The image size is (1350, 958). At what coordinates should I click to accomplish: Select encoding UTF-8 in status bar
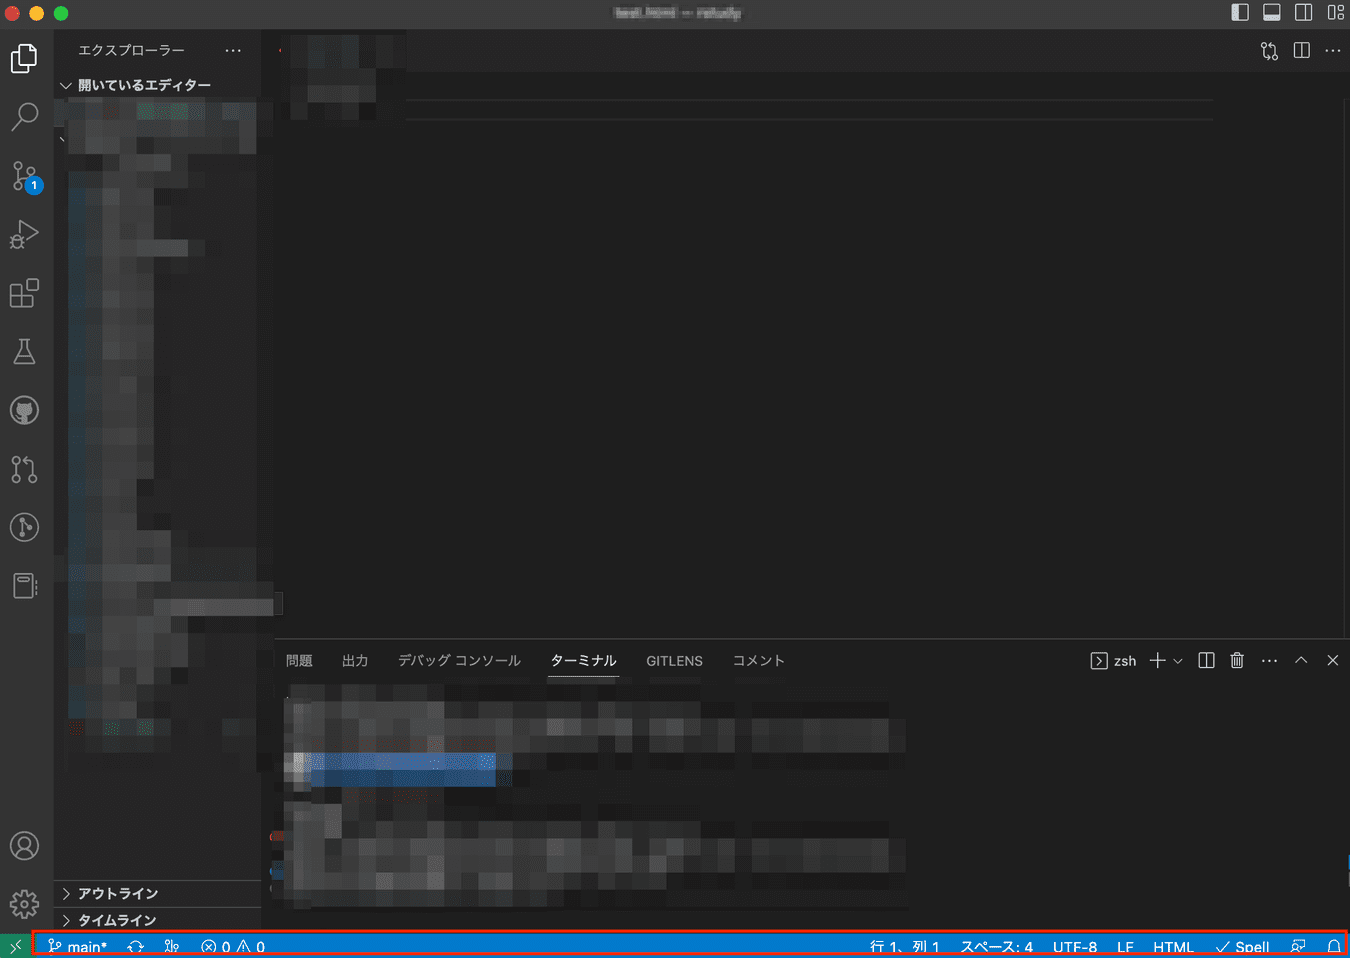[x=1075, y=946]
